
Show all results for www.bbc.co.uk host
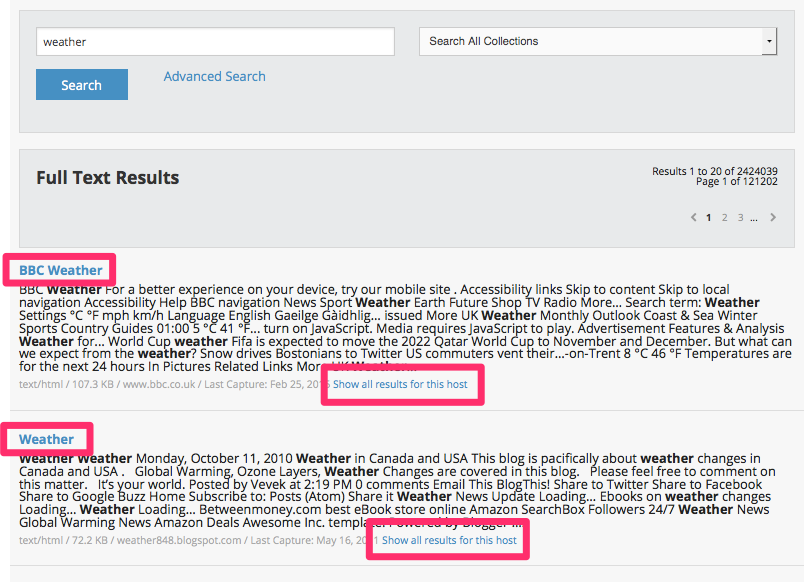pos(400,384)
